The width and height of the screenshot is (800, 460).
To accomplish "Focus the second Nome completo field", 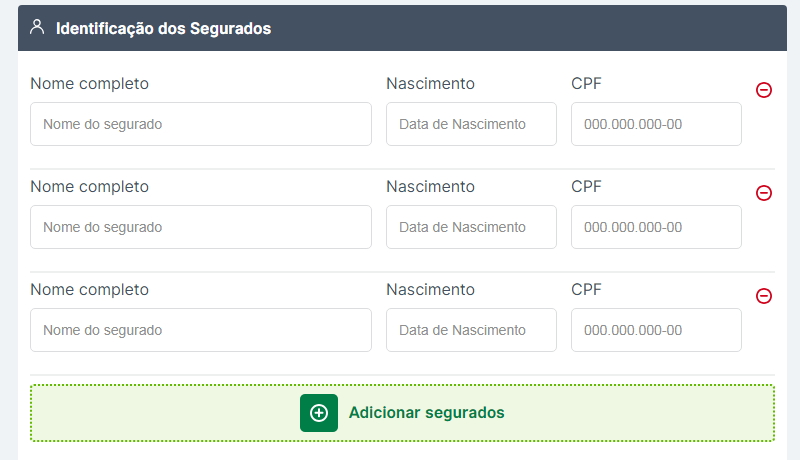I will pos(201,227).
